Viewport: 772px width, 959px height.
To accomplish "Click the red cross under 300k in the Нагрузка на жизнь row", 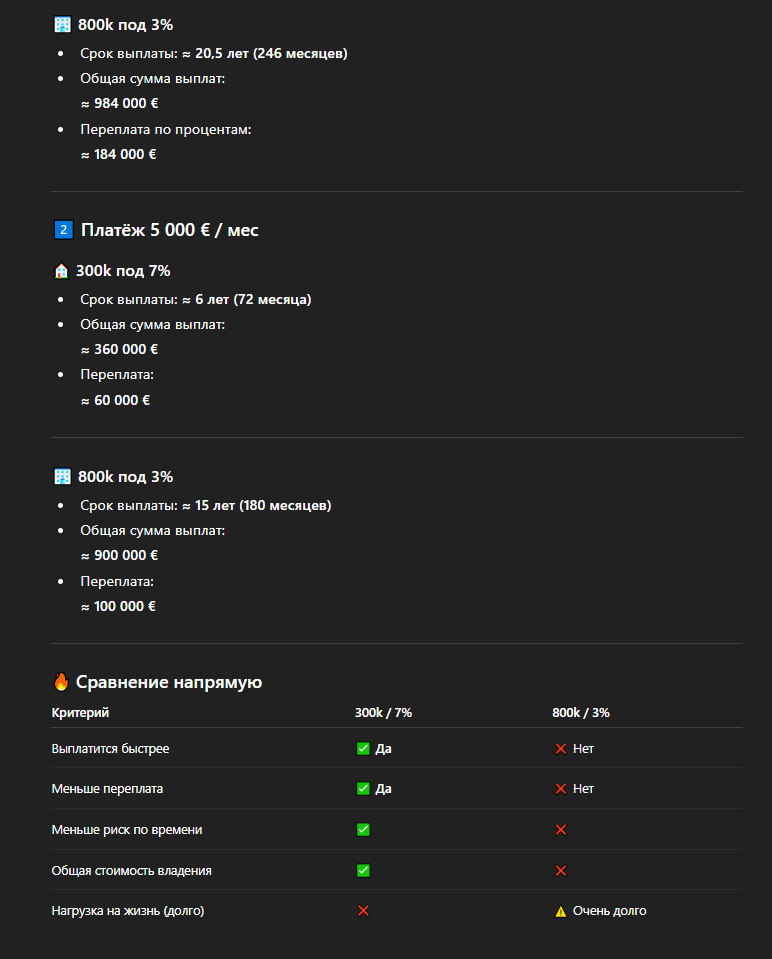I will coord(363,911).
